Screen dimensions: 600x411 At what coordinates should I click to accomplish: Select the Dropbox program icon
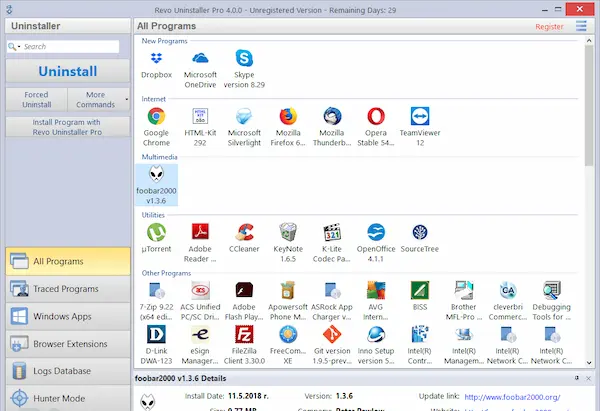(156, 59)
